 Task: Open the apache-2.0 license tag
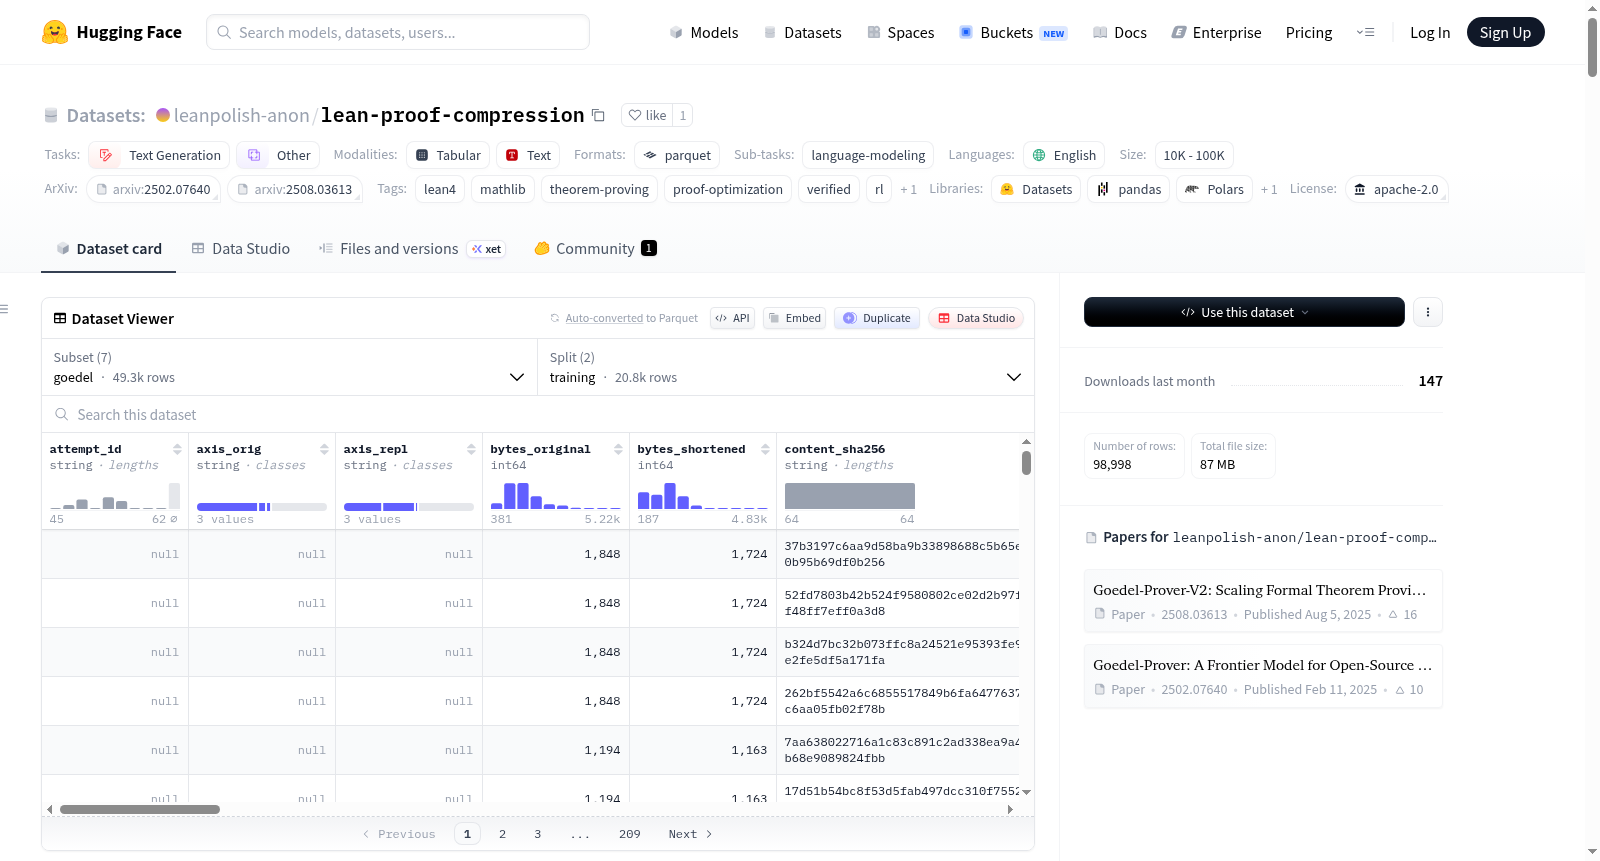[x=1396, y=189]
